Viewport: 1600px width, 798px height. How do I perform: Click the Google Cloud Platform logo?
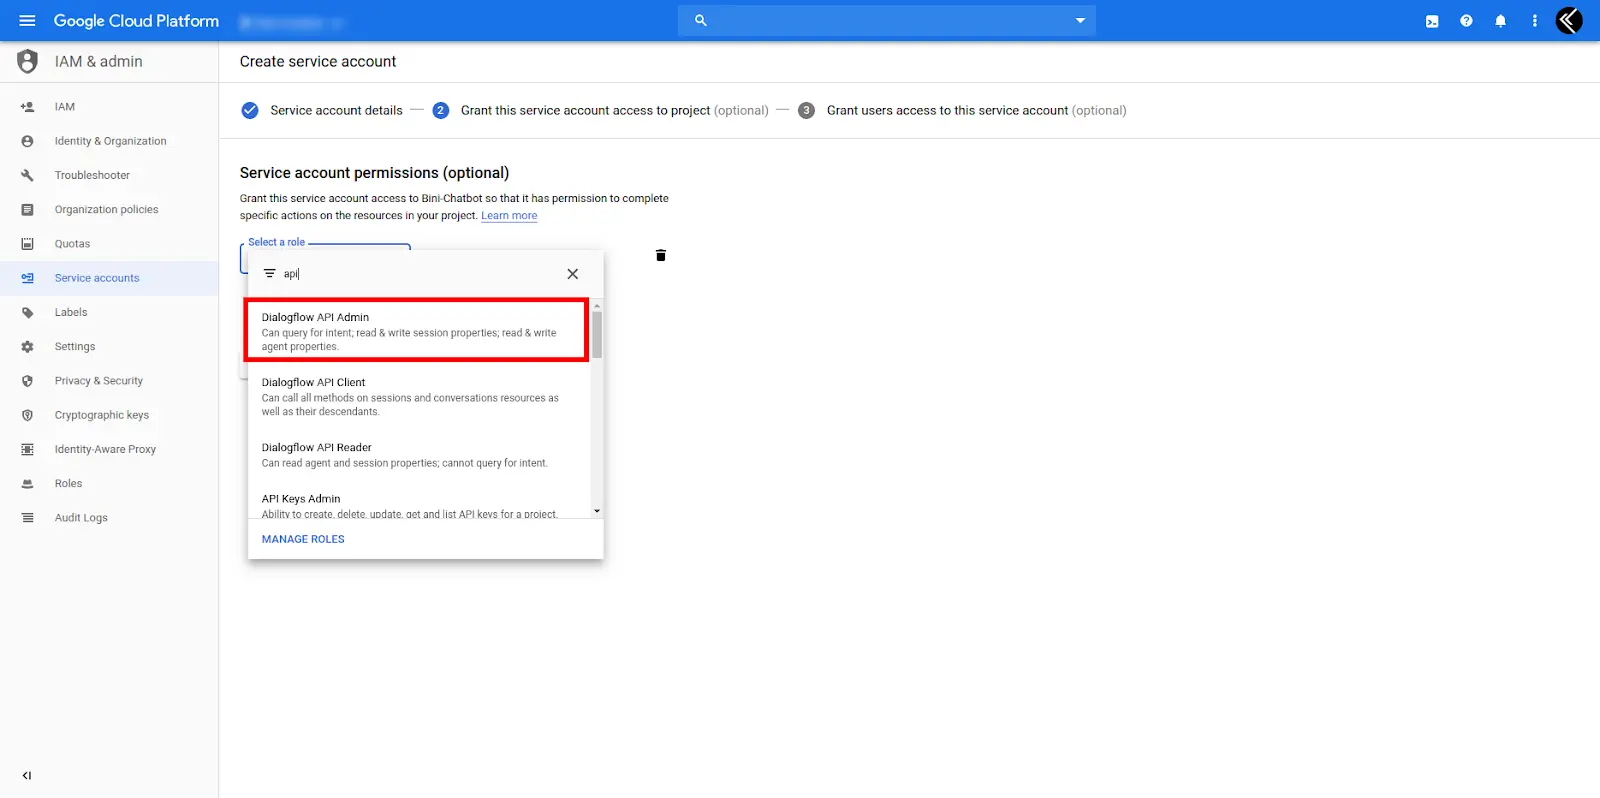136,21
